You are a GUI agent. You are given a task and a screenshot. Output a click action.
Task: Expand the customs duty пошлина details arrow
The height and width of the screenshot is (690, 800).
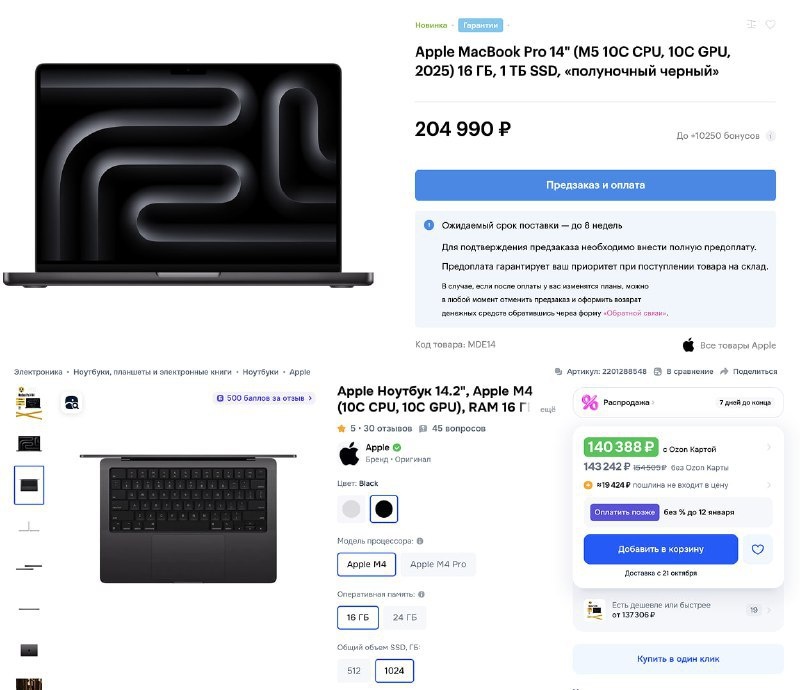pos(769,485)
